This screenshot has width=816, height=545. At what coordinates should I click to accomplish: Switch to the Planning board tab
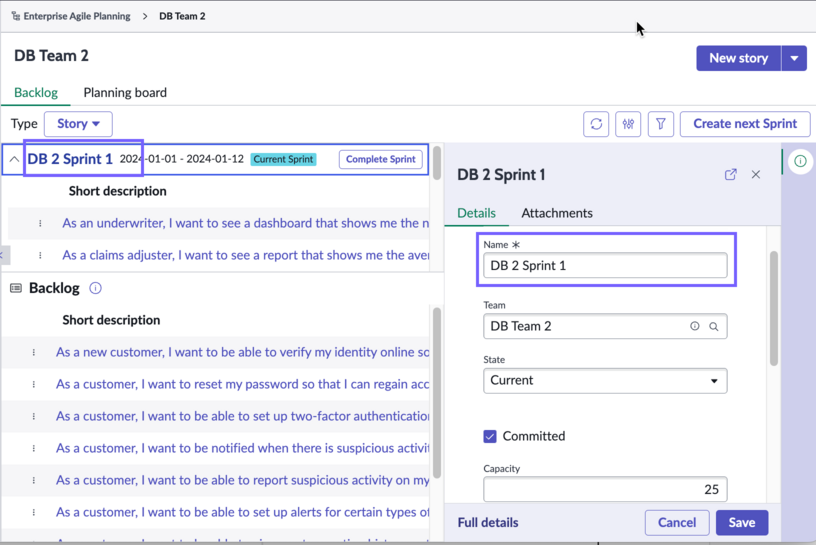pos(125,93)
